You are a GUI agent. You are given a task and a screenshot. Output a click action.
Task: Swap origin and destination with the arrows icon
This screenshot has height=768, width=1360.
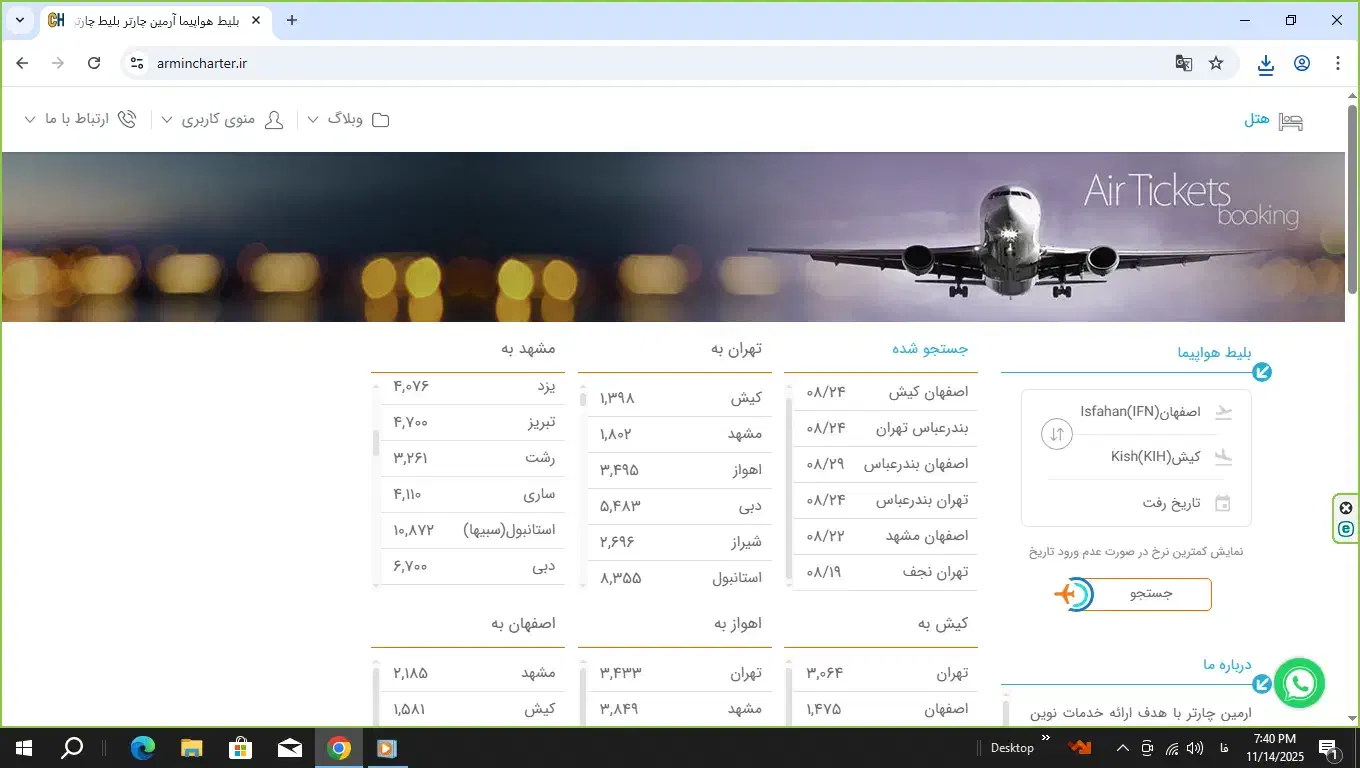(x=1056, y=434)
